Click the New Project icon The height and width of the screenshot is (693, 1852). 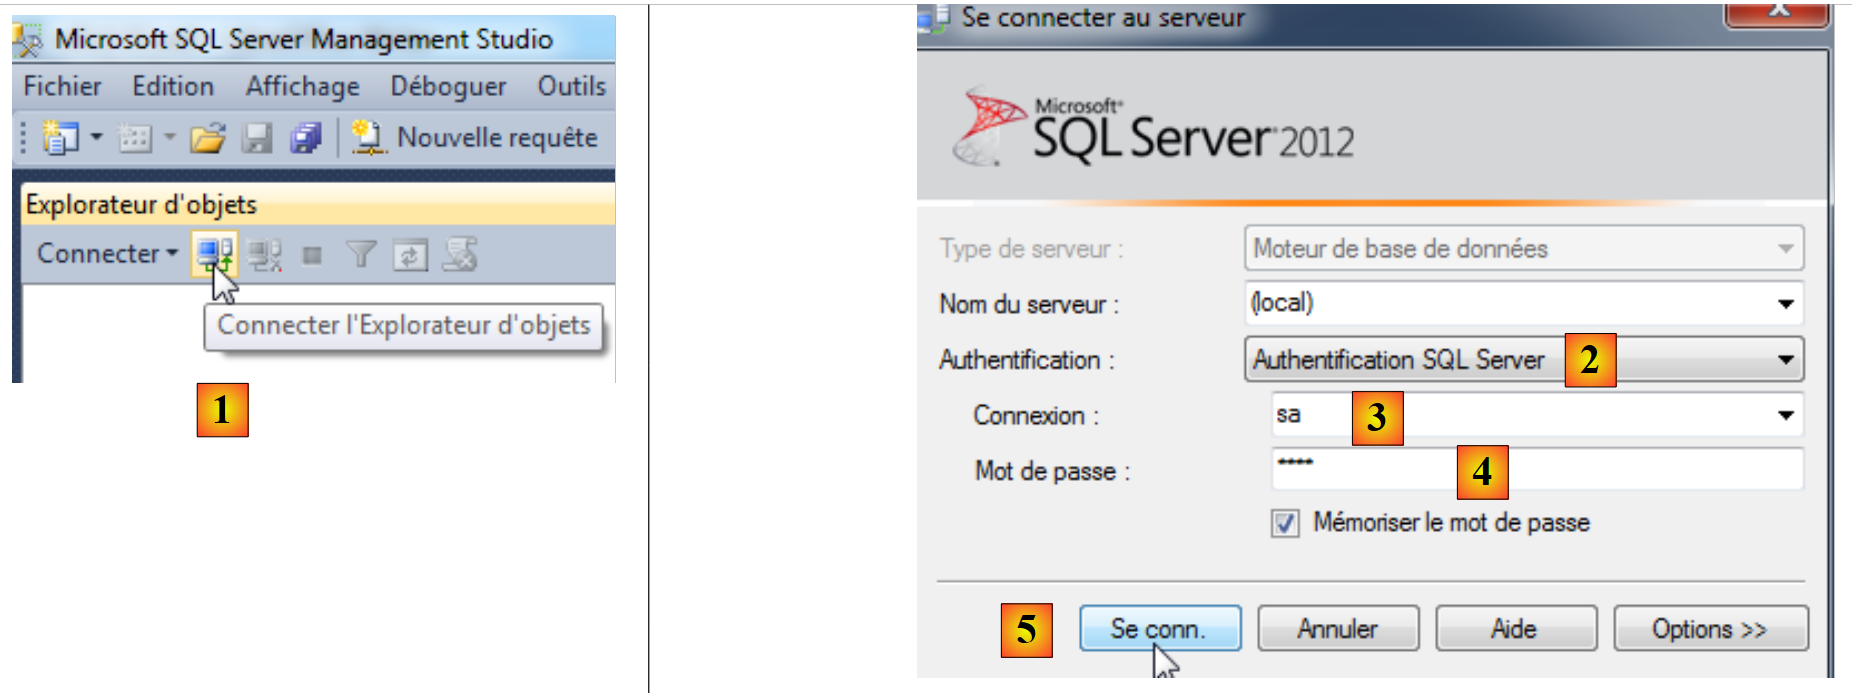point(61,138)
